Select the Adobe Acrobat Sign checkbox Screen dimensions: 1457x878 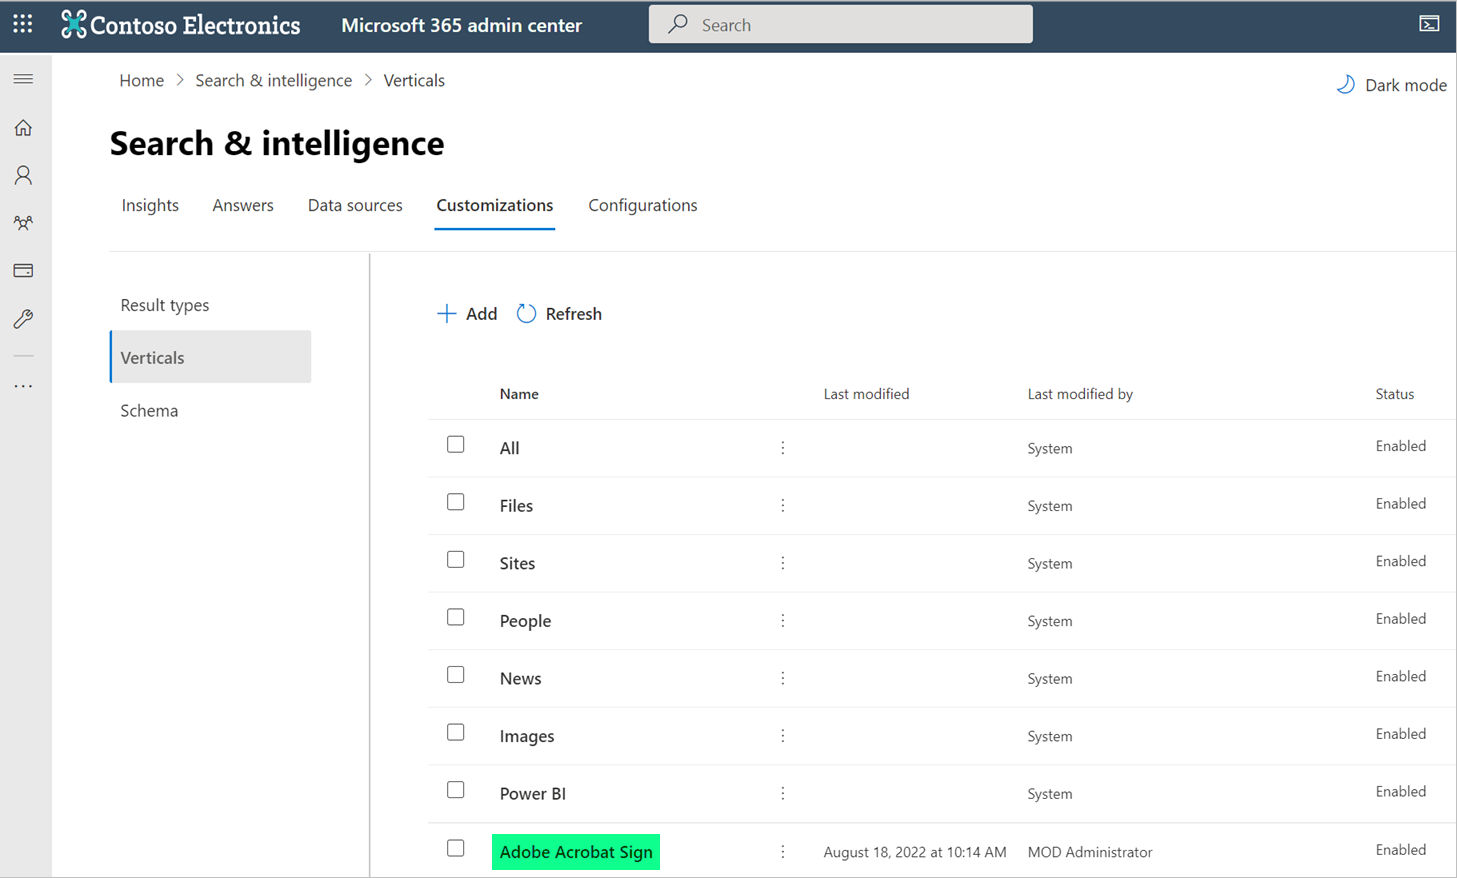456,848
